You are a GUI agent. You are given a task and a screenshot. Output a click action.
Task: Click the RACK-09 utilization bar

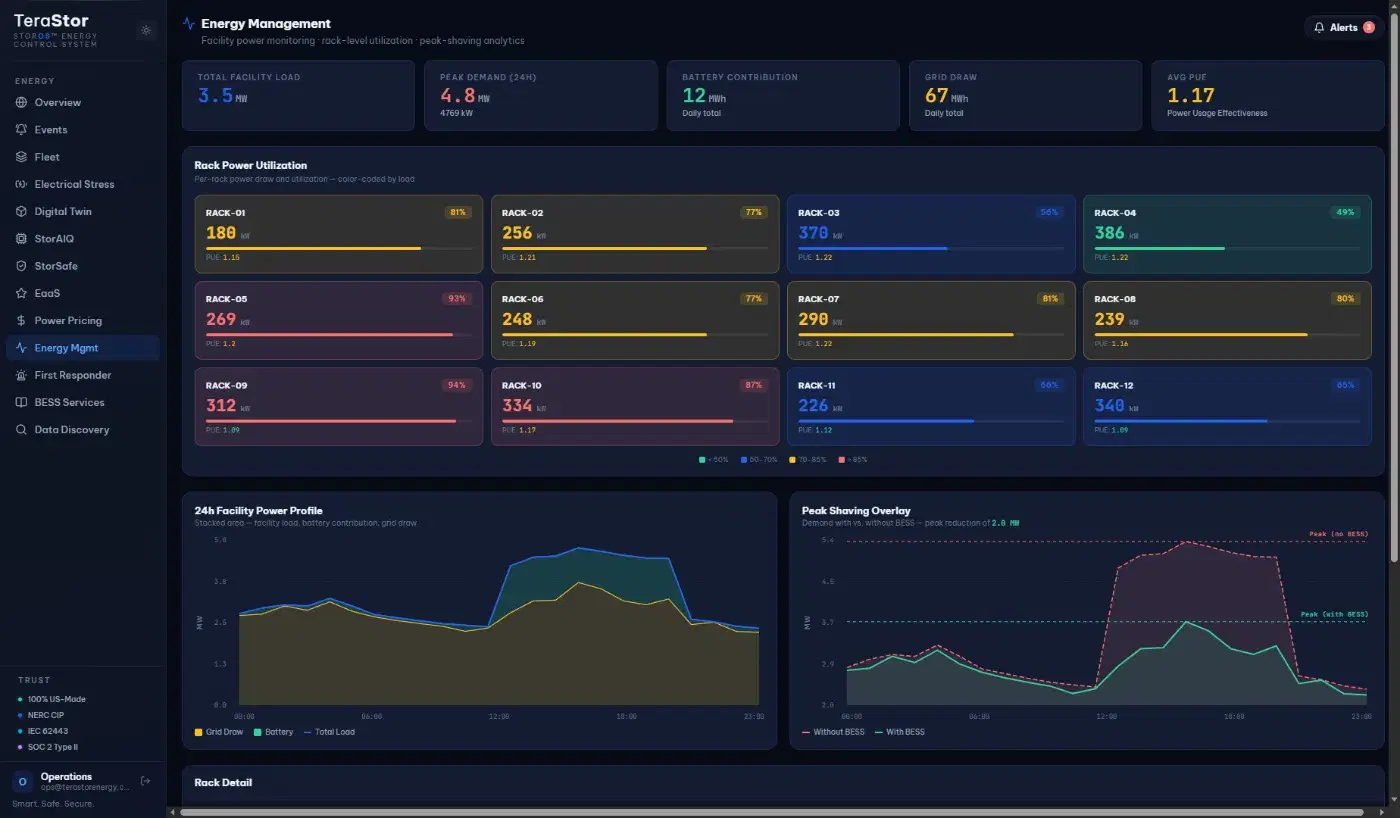click(x=339, y=421)
